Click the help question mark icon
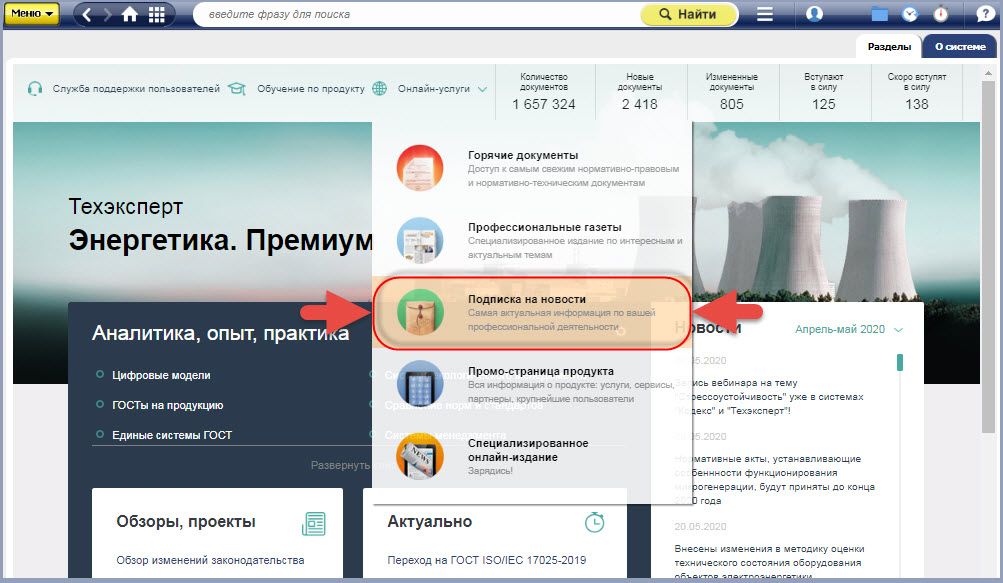The height and width of the screenshot is (583, 1003). pos(983,14)
